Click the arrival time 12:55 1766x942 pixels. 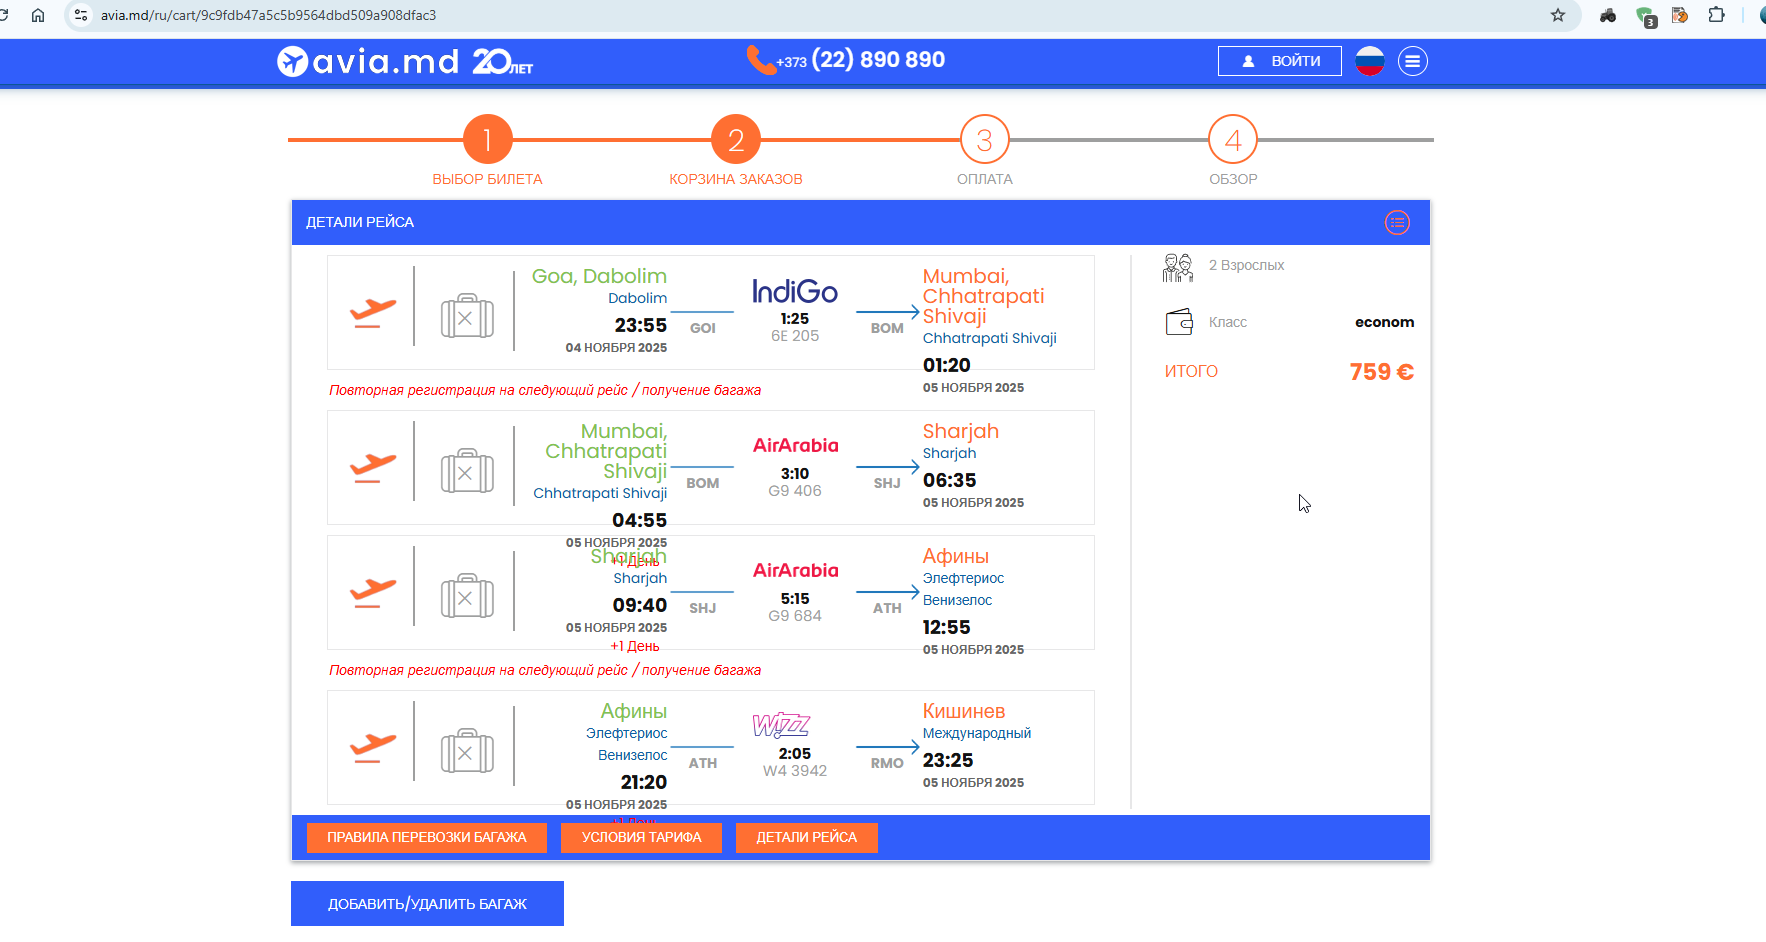[x=947, y=627]
